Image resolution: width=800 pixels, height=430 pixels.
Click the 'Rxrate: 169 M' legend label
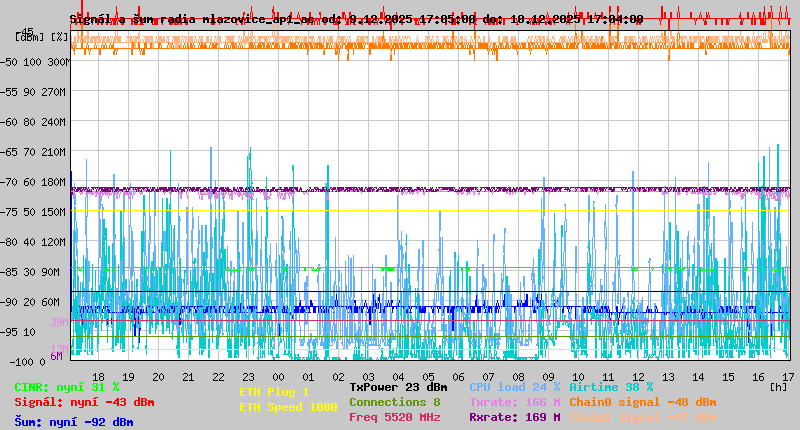pos(515,417)
